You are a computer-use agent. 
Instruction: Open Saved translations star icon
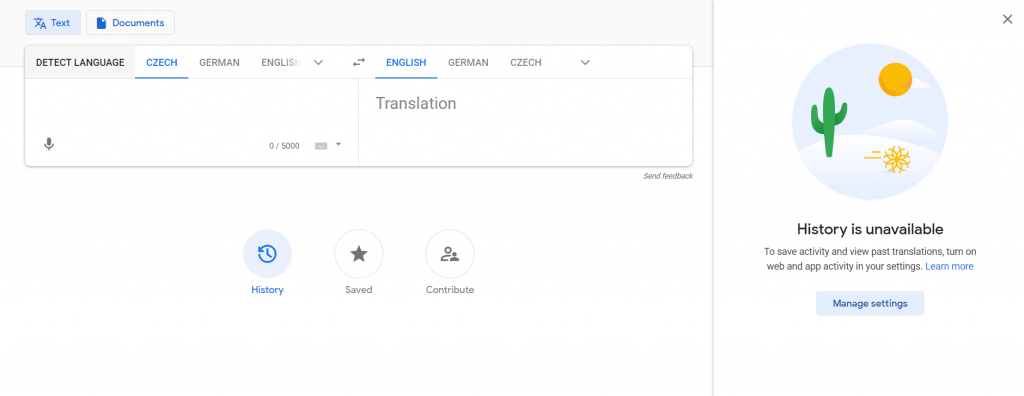pyautogui.click(x=359, y=254)
